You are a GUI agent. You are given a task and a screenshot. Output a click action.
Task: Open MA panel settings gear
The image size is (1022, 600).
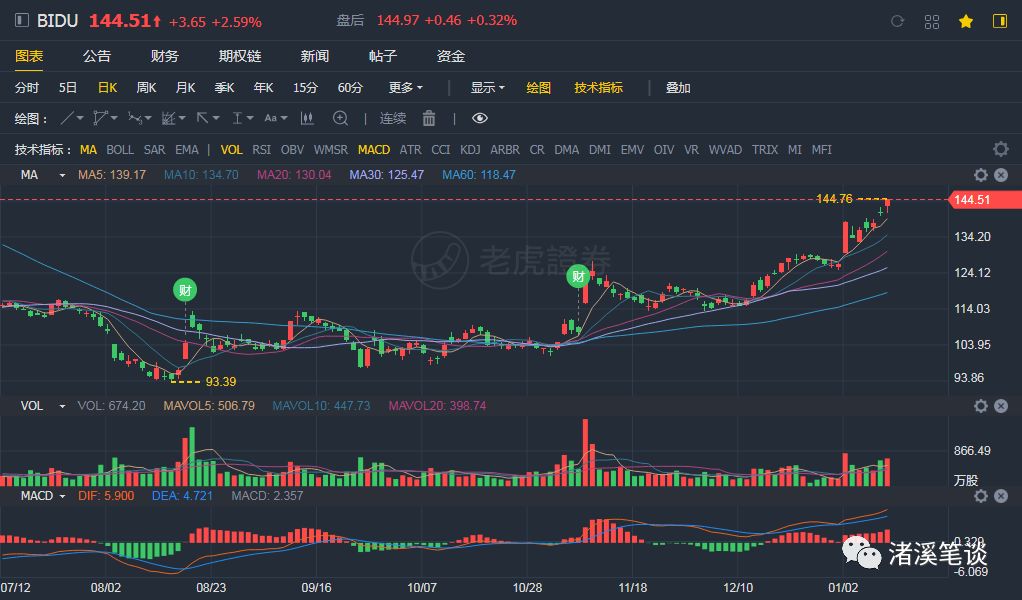(x=980, y=175)
